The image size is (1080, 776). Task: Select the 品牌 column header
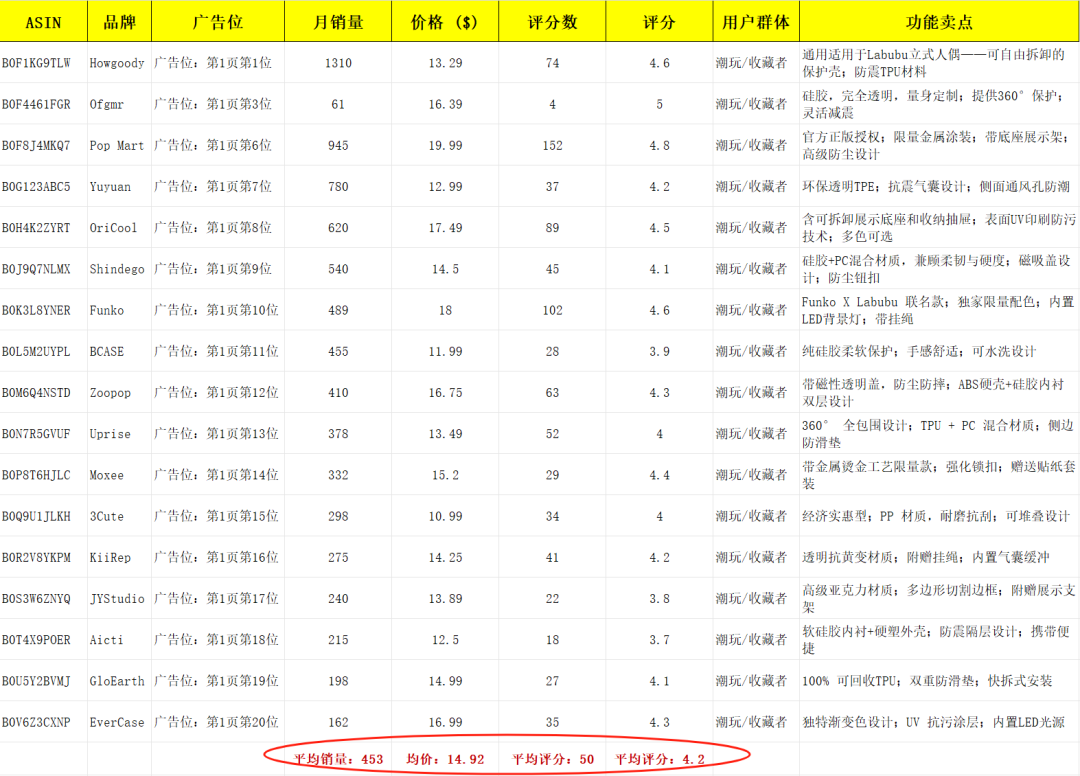(x=119, y=22)
